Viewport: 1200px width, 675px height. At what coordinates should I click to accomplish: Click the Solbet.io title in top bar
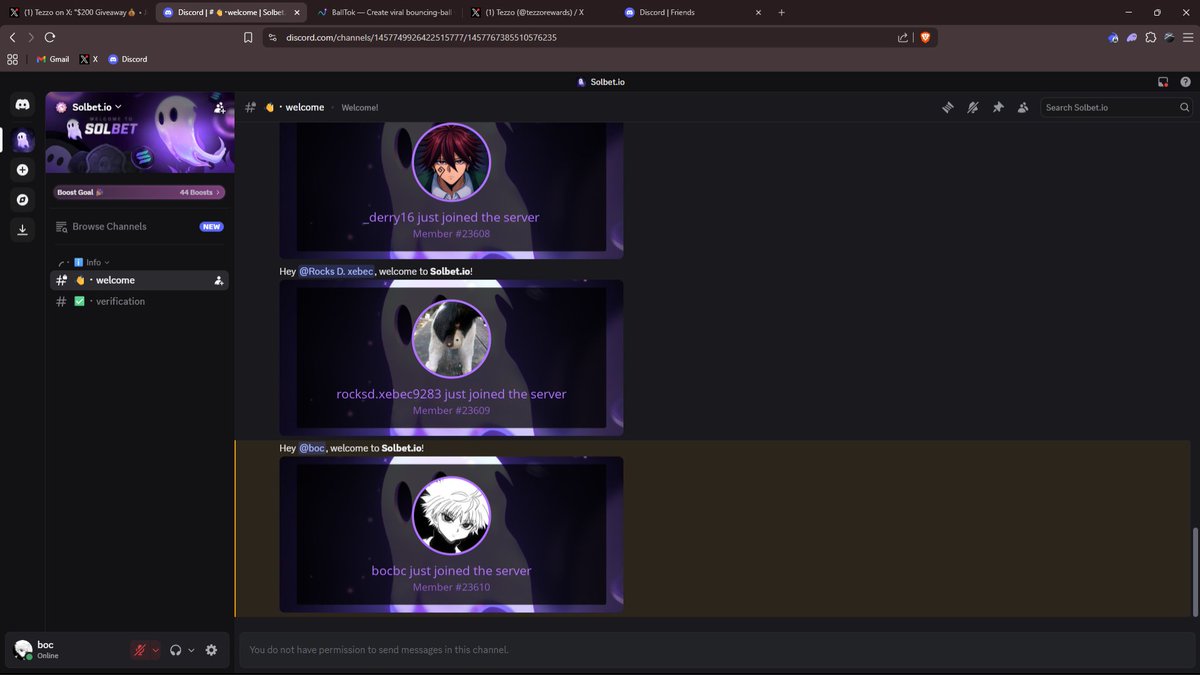coord(607,82)
